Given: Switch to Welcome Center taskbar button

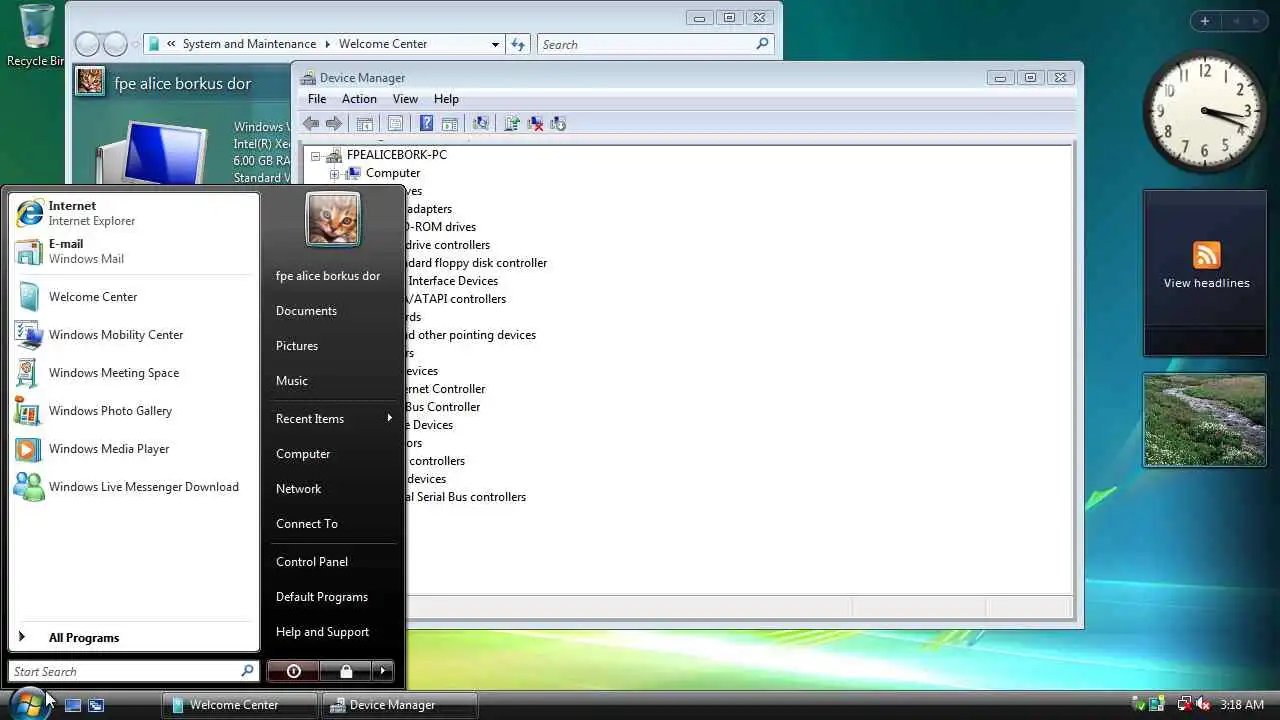Looking at the screenshot, I should [240, 705].
